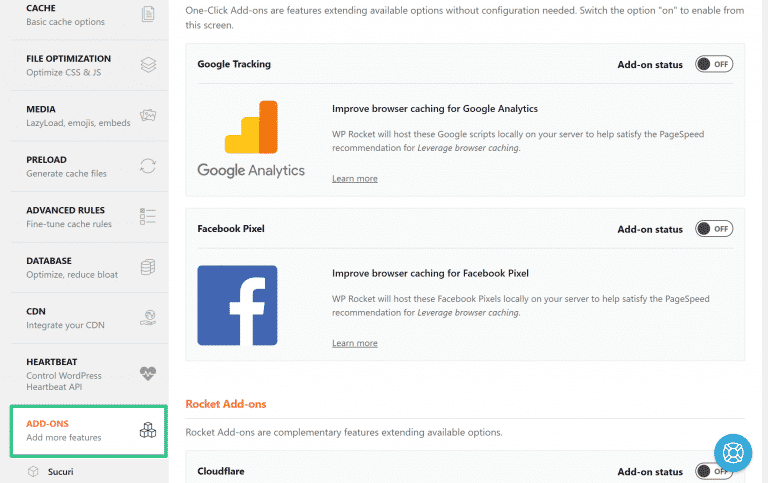Viewport: 768px width, 483px height.
Task: Click the Advanced Rules list icon
Action: (x=148, y=217)
